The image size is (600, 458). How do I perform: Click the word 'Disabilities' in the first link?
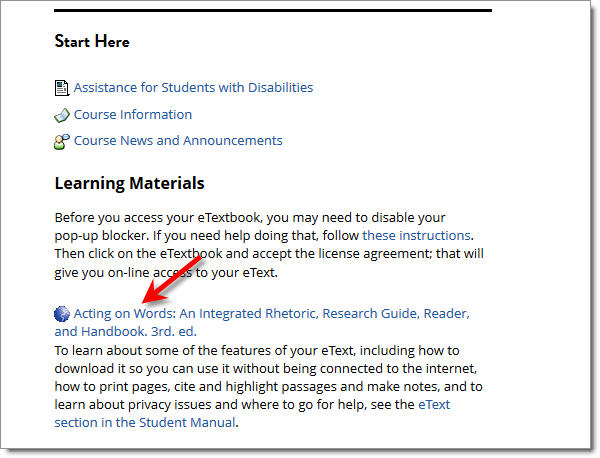[x=280, y=88]
